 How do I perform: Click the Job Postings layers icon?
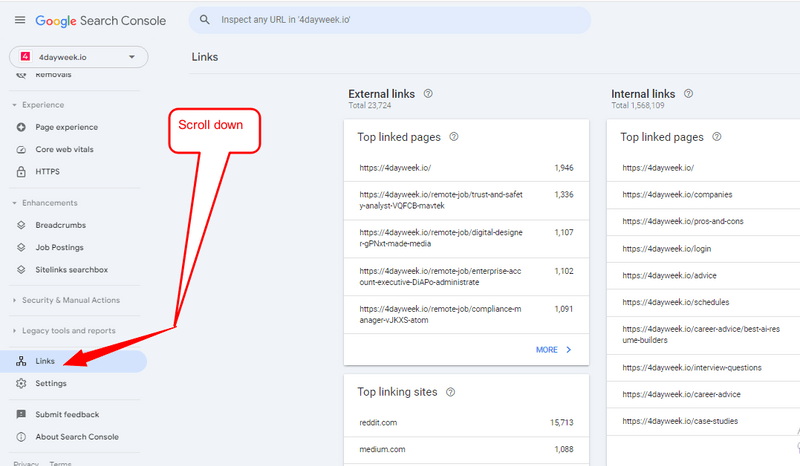click(x=21, y=248)
